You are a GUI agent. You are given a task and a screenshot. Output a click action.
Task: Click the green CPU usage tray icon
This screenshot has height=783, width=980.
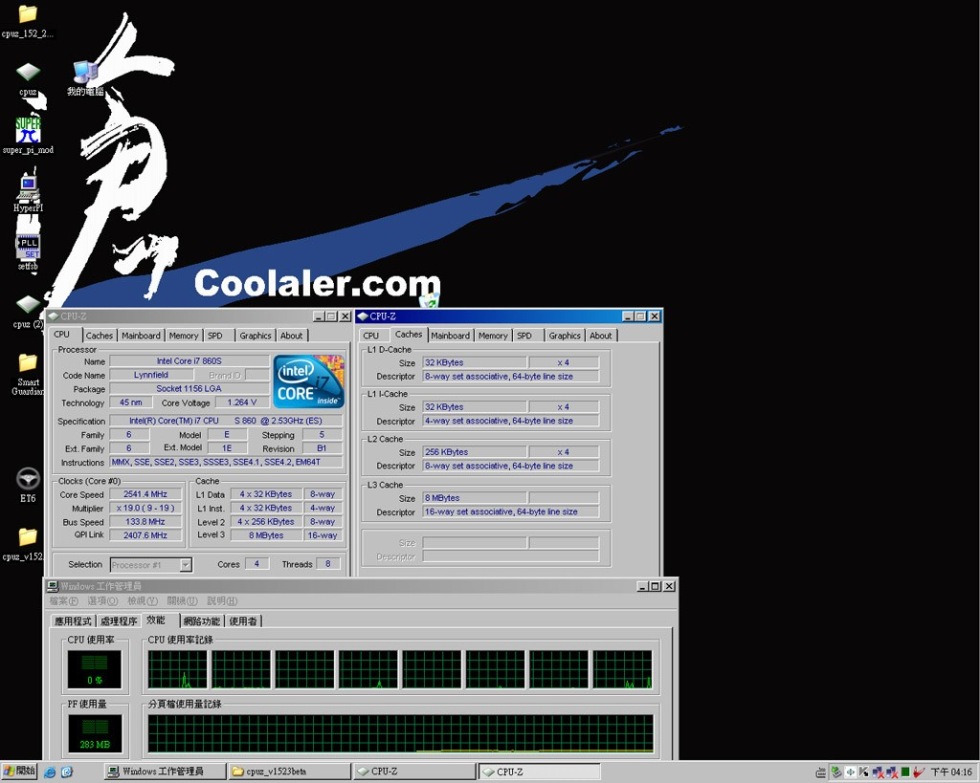905,773
